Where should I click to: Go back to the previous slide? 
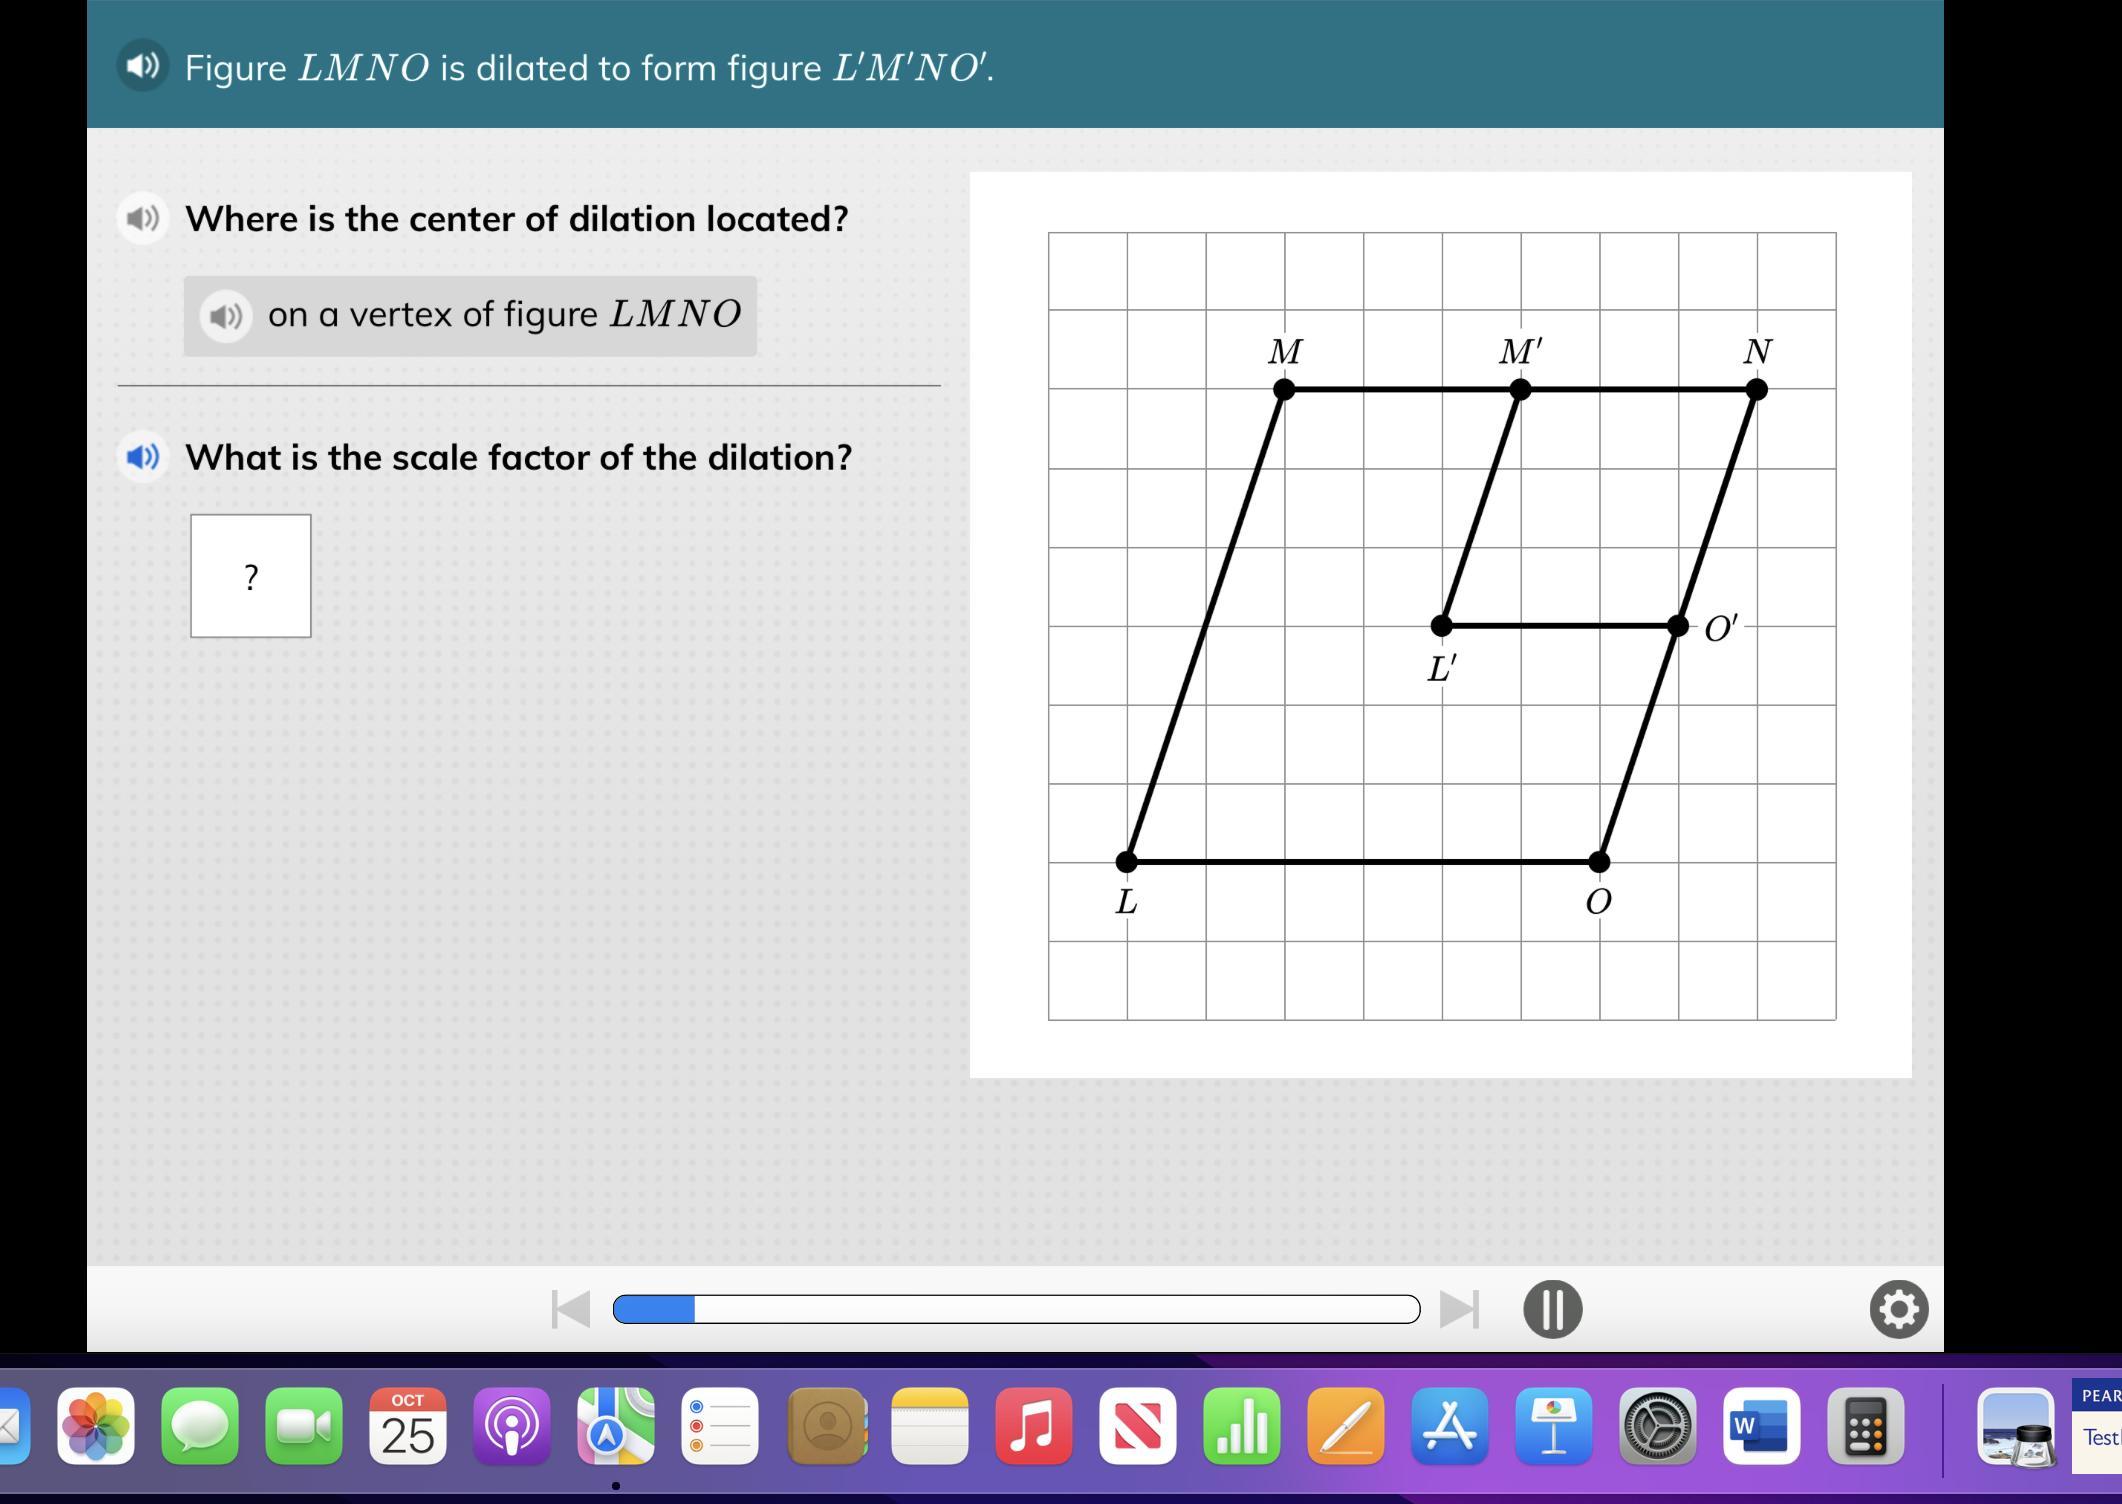[x=571, y=1309]
